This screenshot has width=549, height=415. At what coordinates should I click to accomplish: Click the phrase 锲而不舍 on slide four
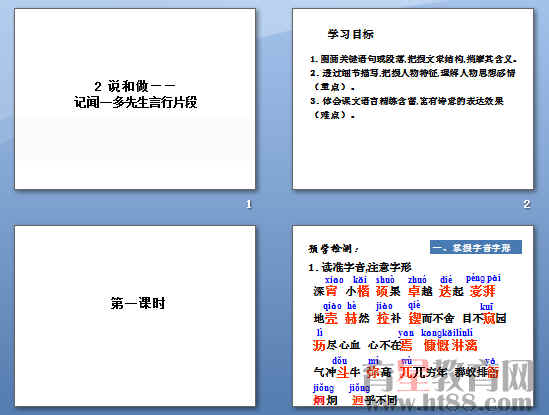point(431,318)
